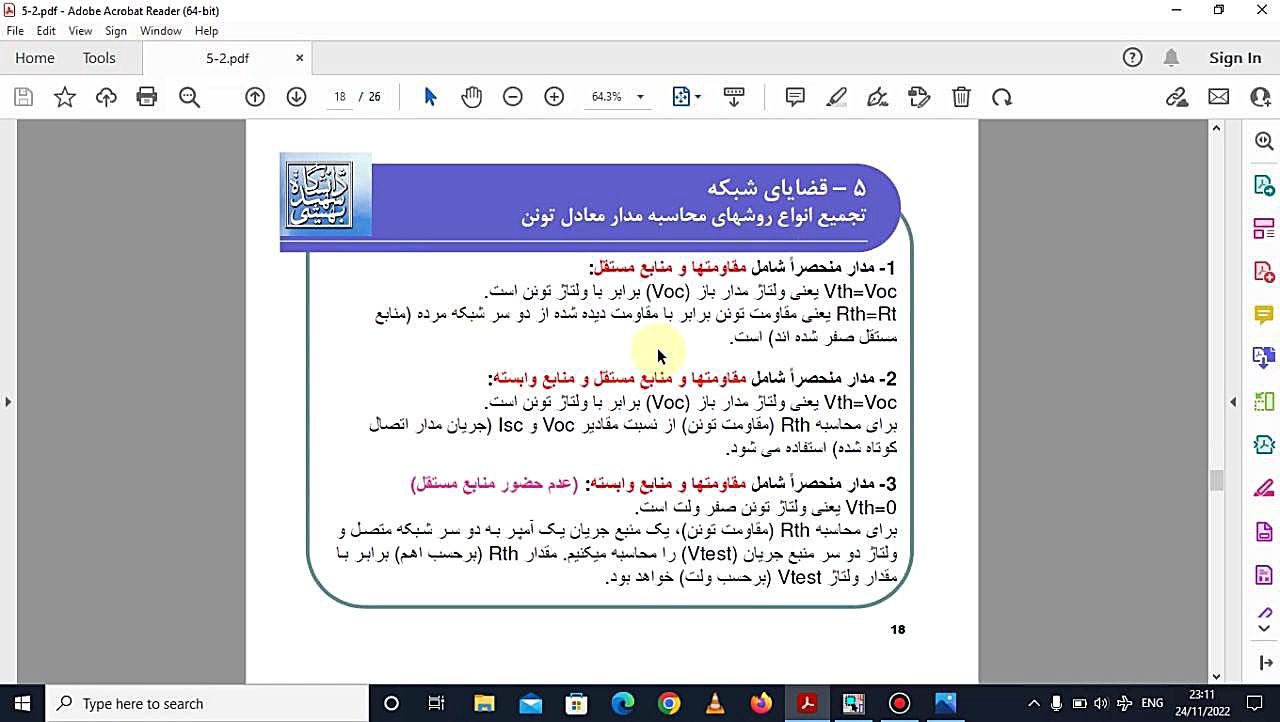Click the Save file icon
The image size is (1280, 722).
23,97
